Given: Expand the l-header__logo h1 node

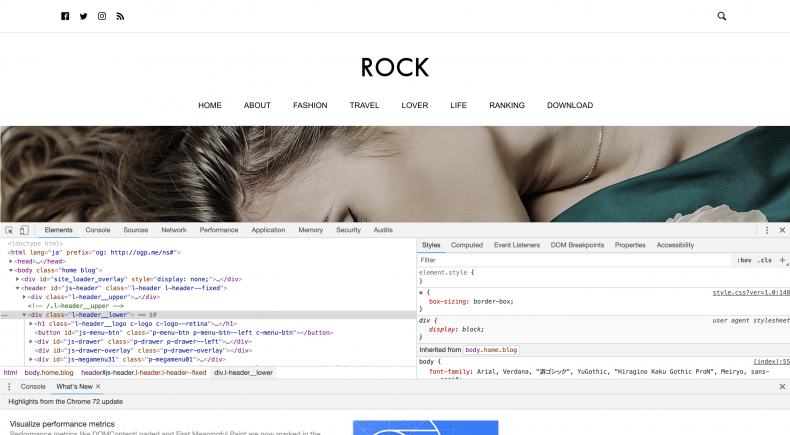Looking at the screenshot, I should [31, 324].
